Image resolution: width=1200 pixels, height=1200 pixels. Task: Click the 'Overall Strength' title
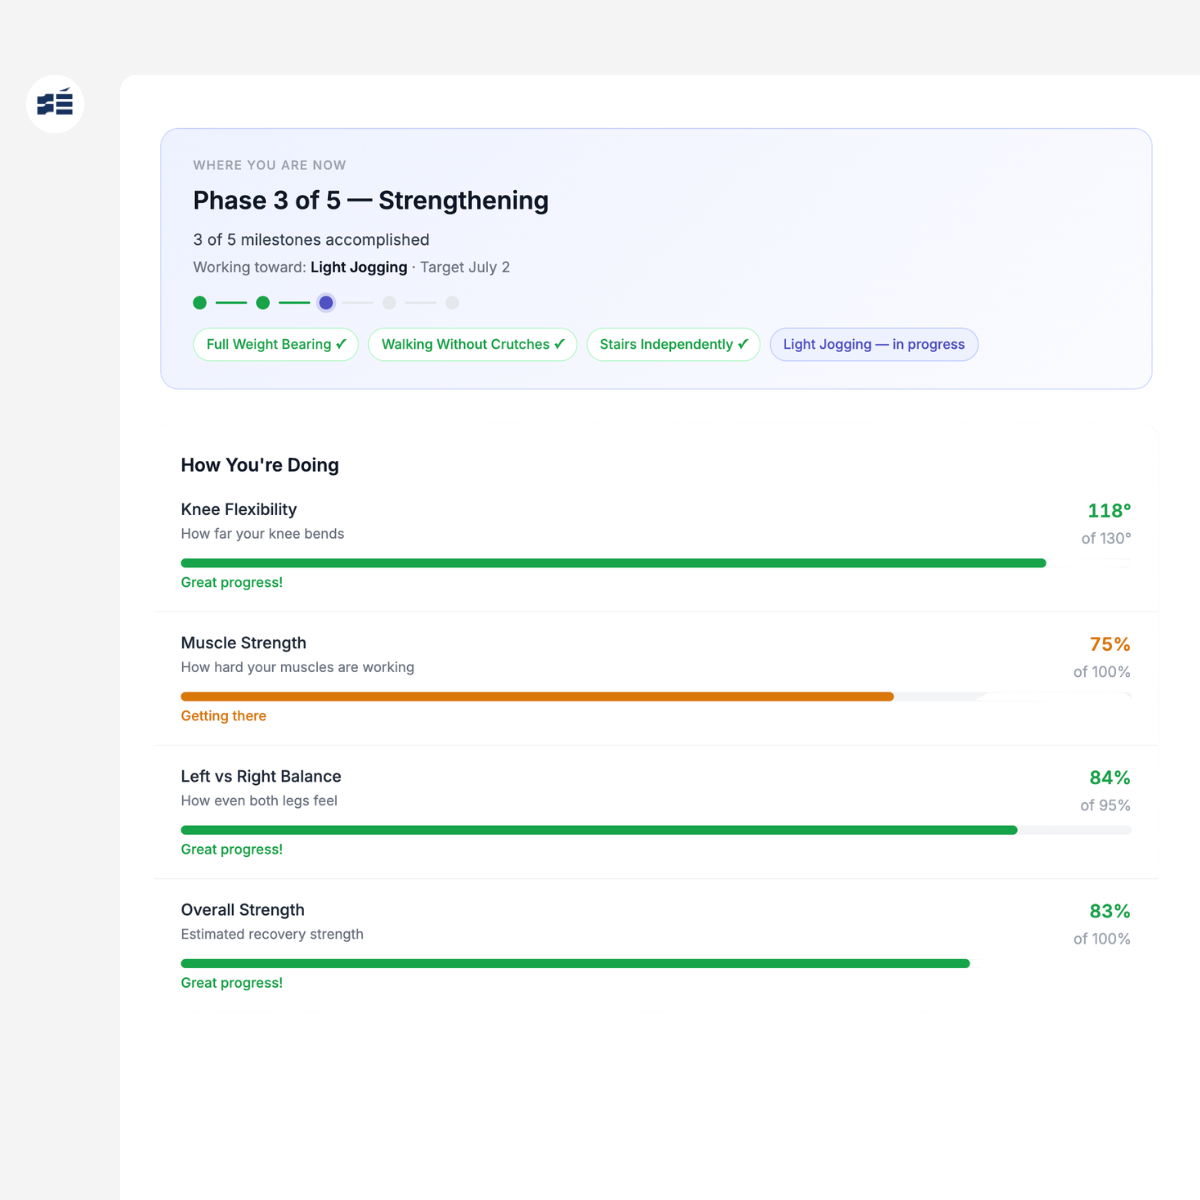pyautogui.click(x=243, y=910)
